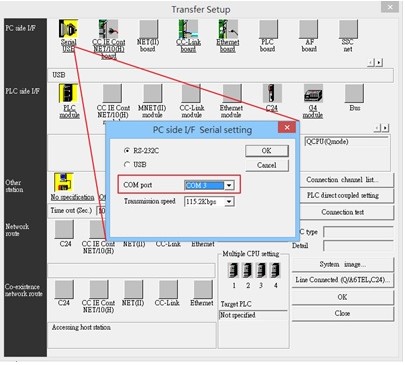405x365 pixels.
Task: Click the QCPU(Qmode) text
Action: 327,141
